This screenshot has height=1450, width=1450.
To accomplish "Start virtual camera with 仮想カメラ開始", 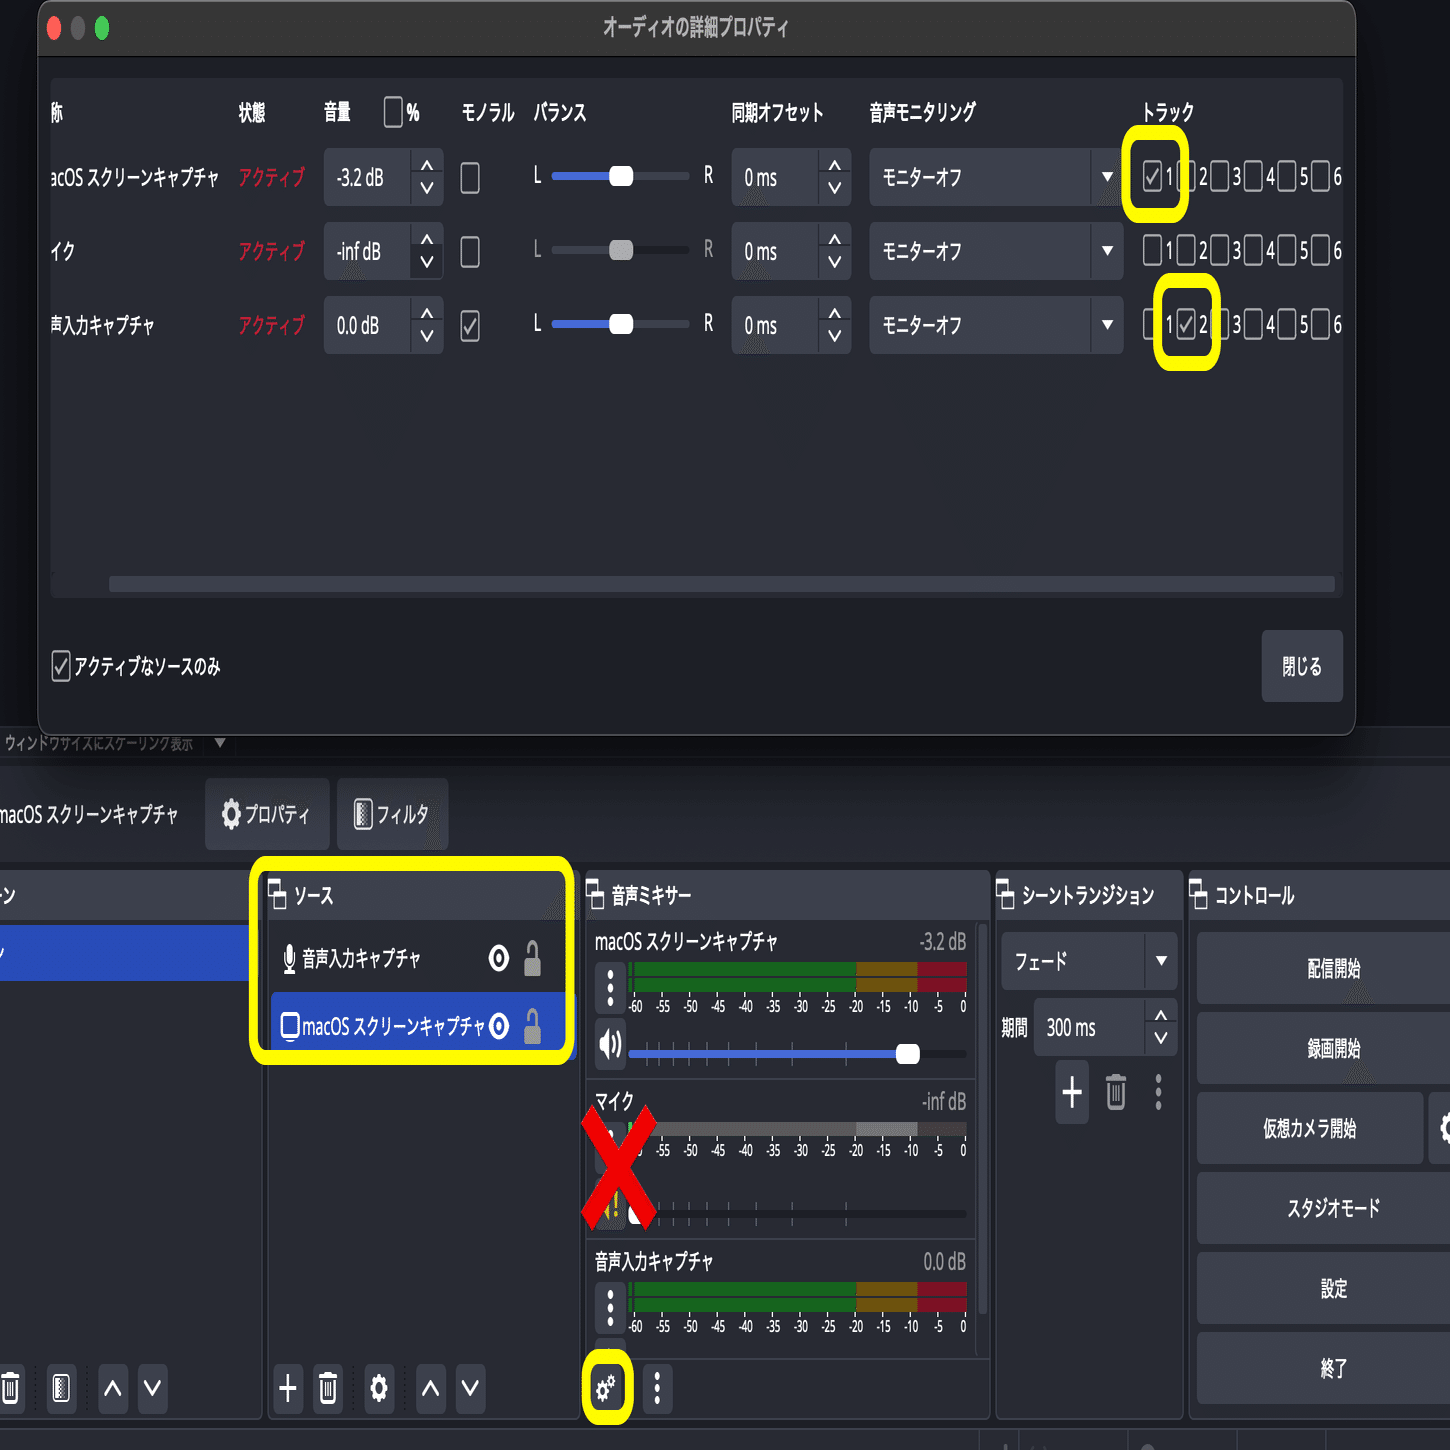I will coord(1310,1128).
